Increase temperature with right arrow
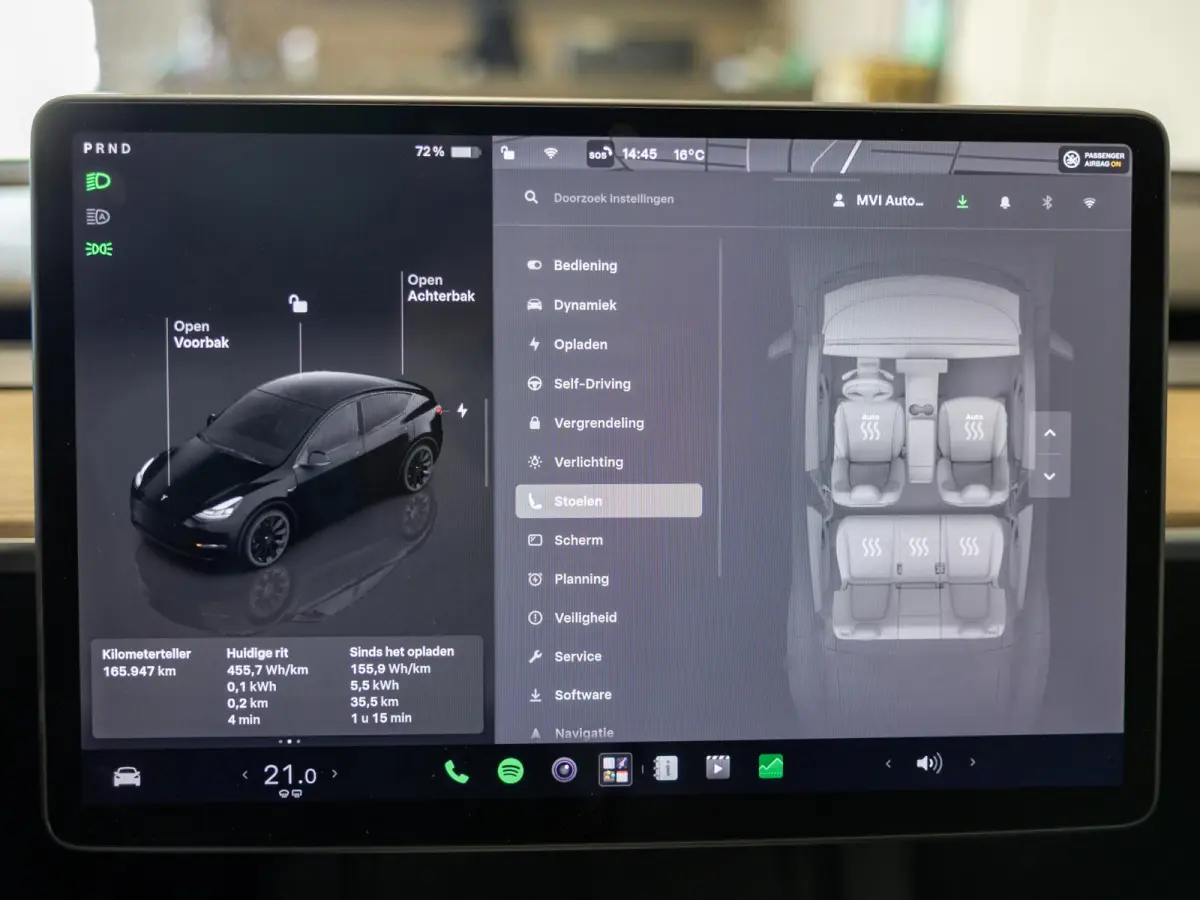The height and width of the screenshot is (900, 1200). [x=334, y=773]
